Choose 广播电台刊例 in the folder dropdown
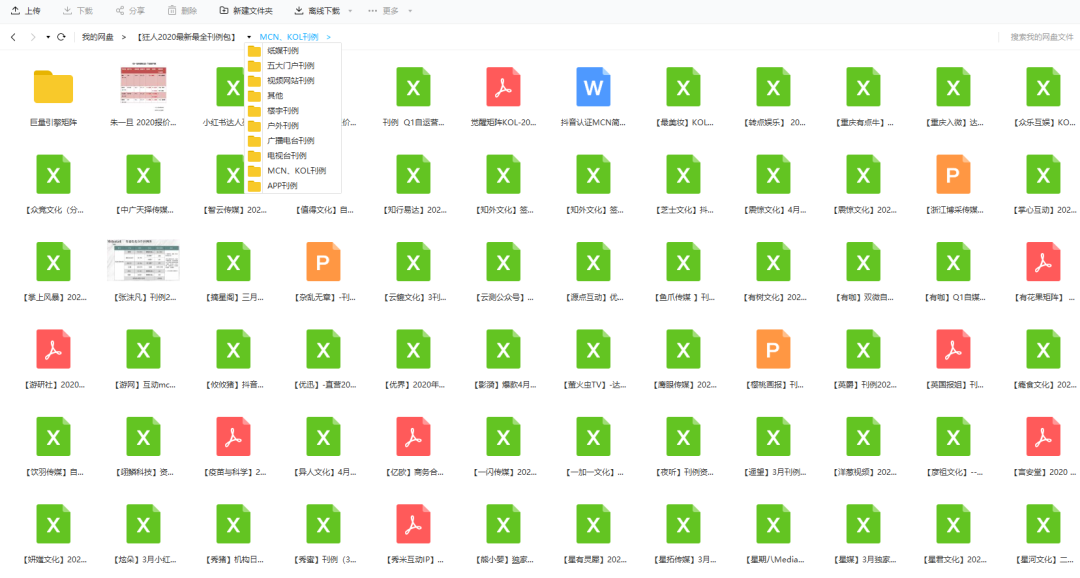 click(293, 141)
